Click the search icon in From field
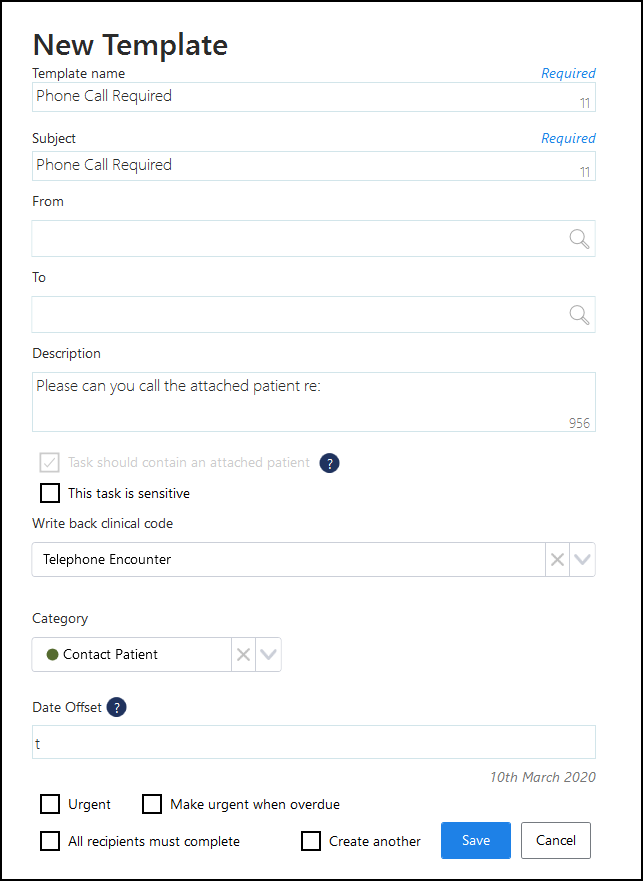The width and height of the screenshot is (643, 881). [x=579, y=239]
